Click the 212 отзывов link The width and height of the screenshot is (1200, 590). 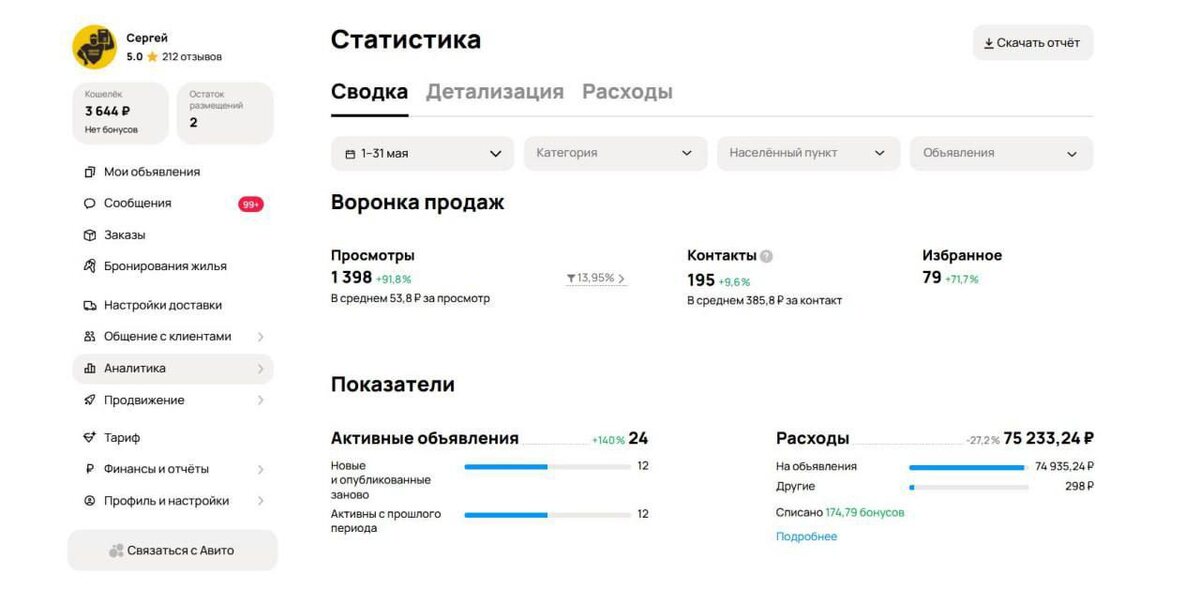192,57
